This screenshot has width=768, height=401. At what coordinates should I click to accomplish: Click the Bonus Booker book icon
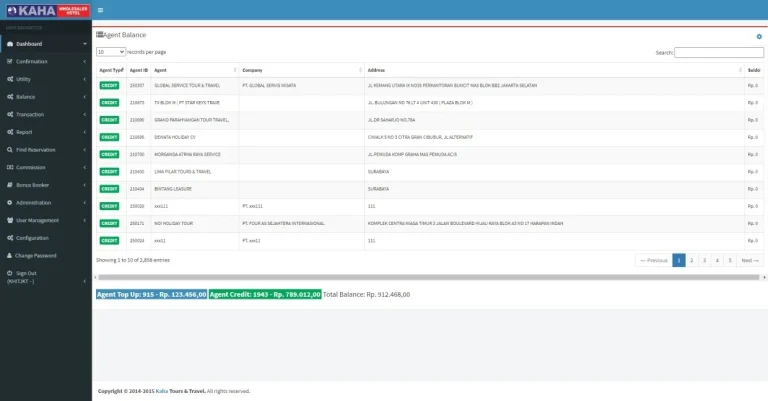pyautogui.click(x=10, y=185)
